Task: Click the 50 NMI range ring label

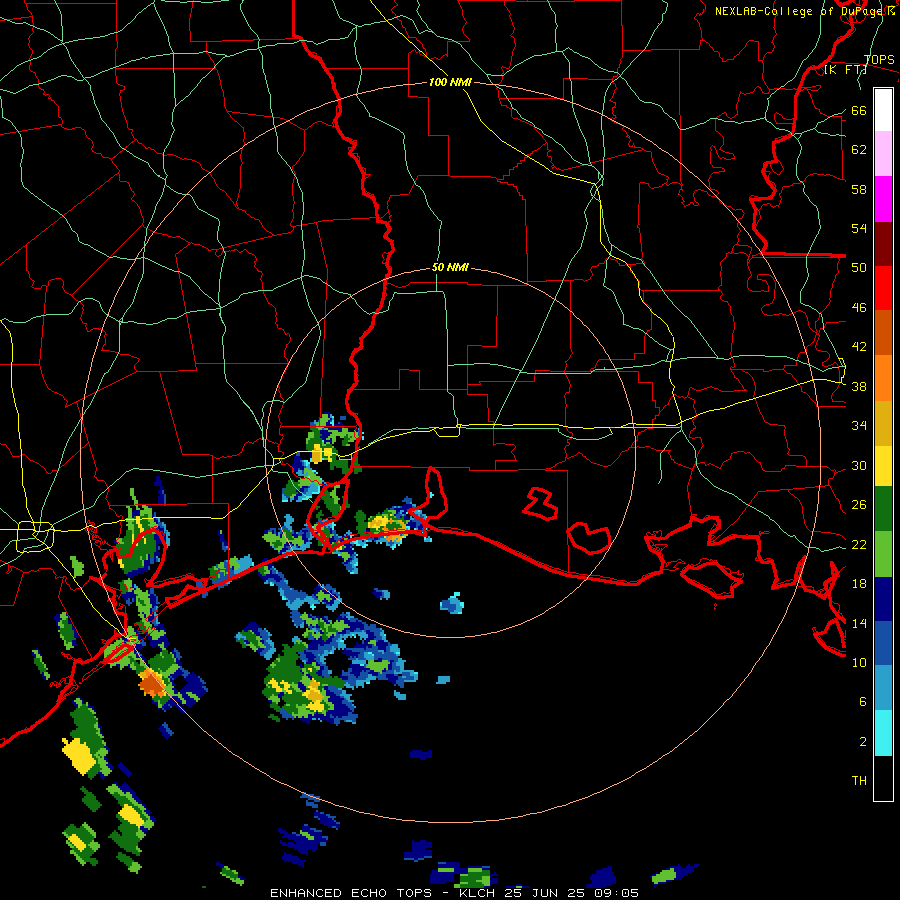Action: tap(450, 267)
